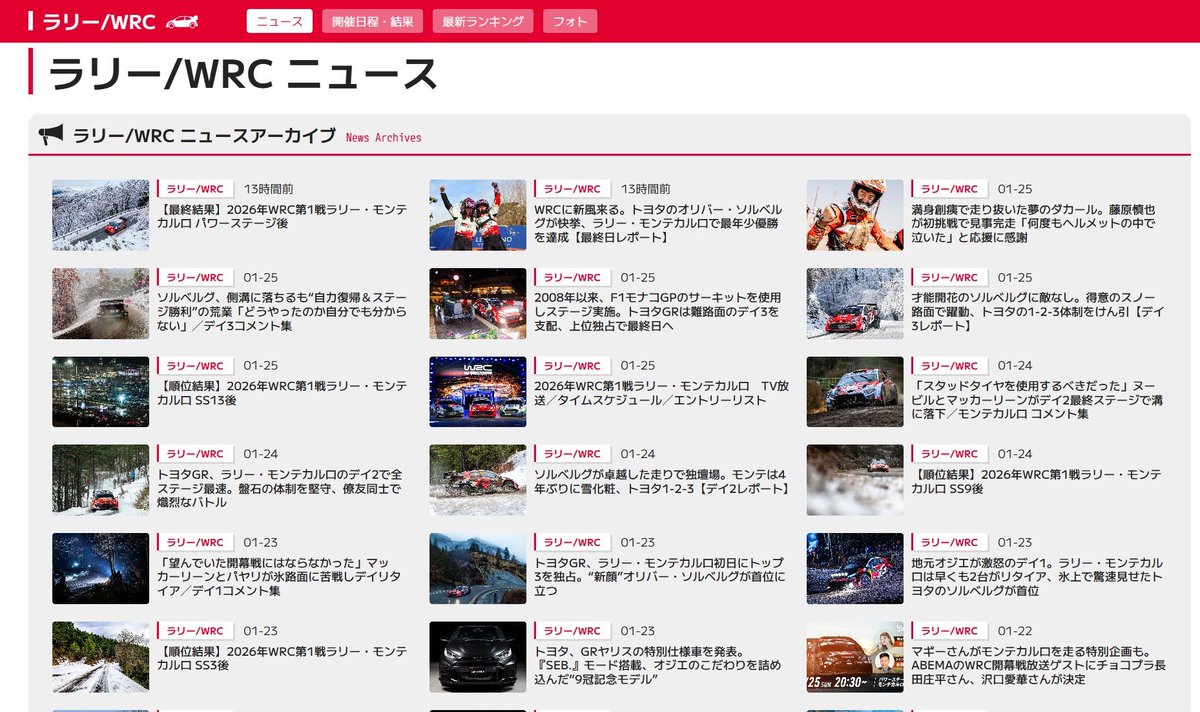Select the ニュース tab in the top navigation
This screenshot has height=712, width=1200.
[277, 20]
